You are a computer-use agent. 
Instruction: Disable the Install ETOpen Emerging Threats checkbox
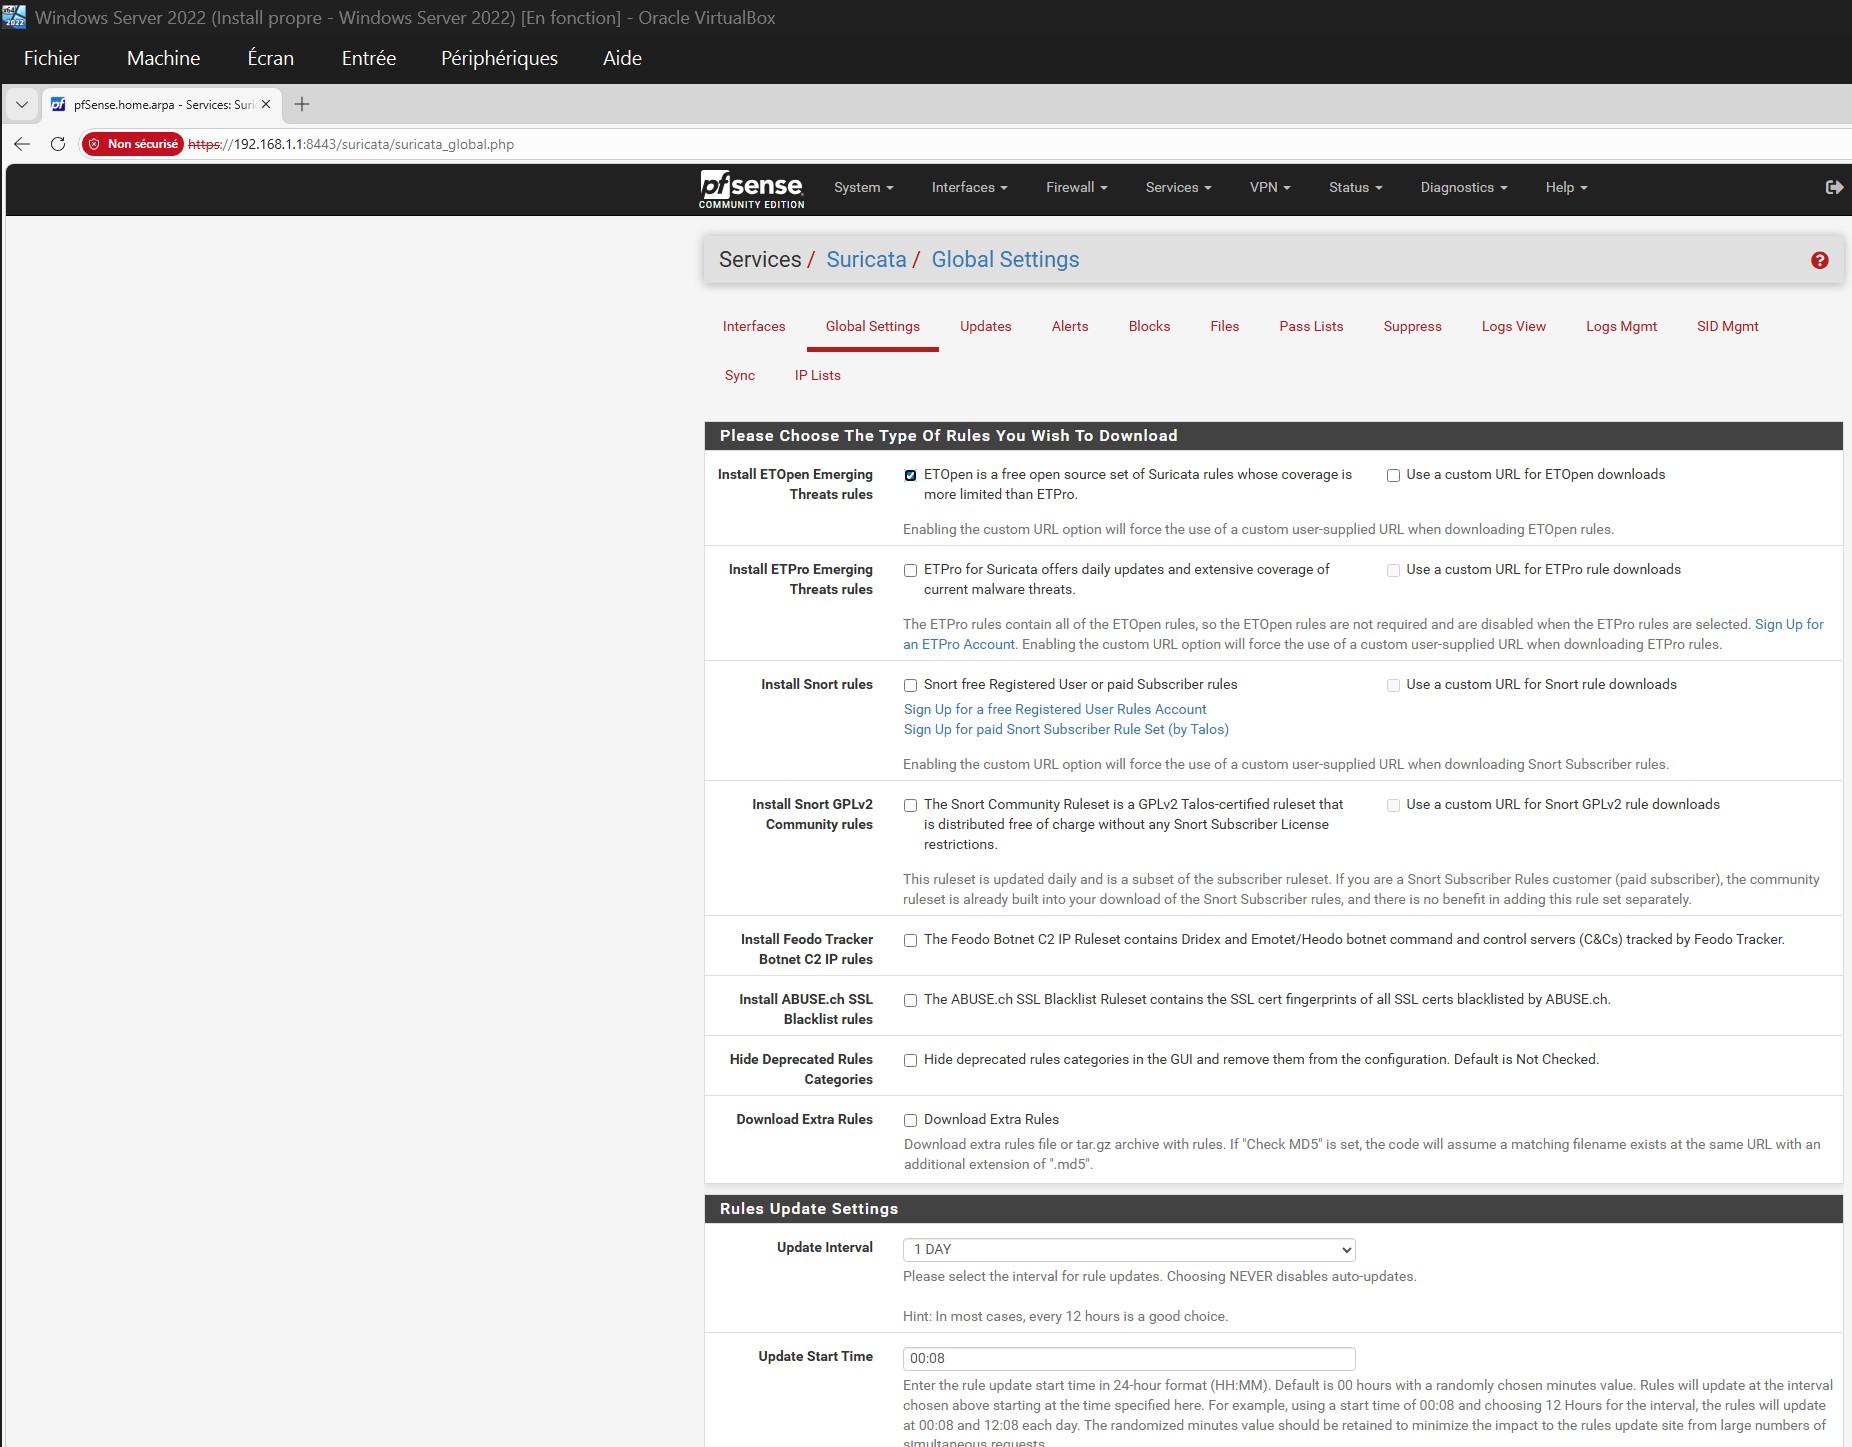click(910, 475)
